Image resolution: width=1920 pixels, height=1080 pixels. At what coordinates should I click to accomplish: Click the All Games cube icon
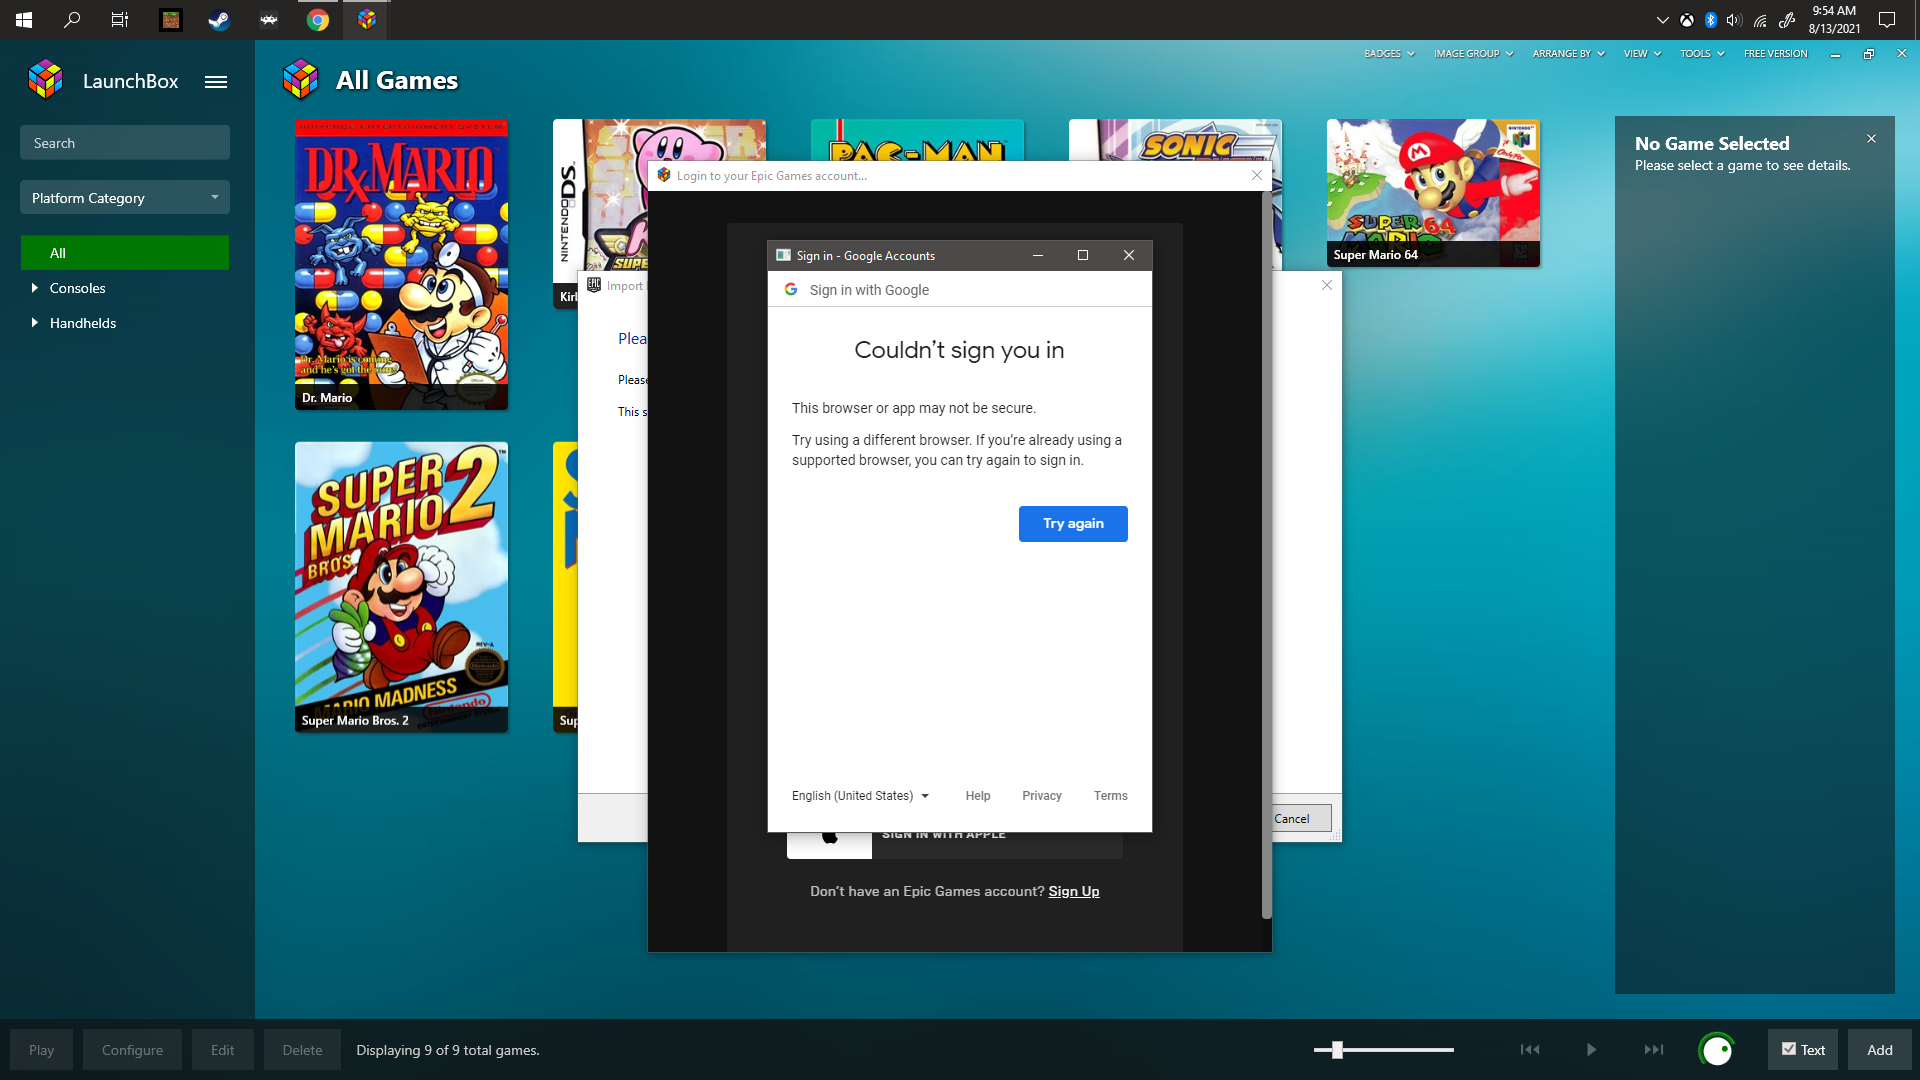301,80
